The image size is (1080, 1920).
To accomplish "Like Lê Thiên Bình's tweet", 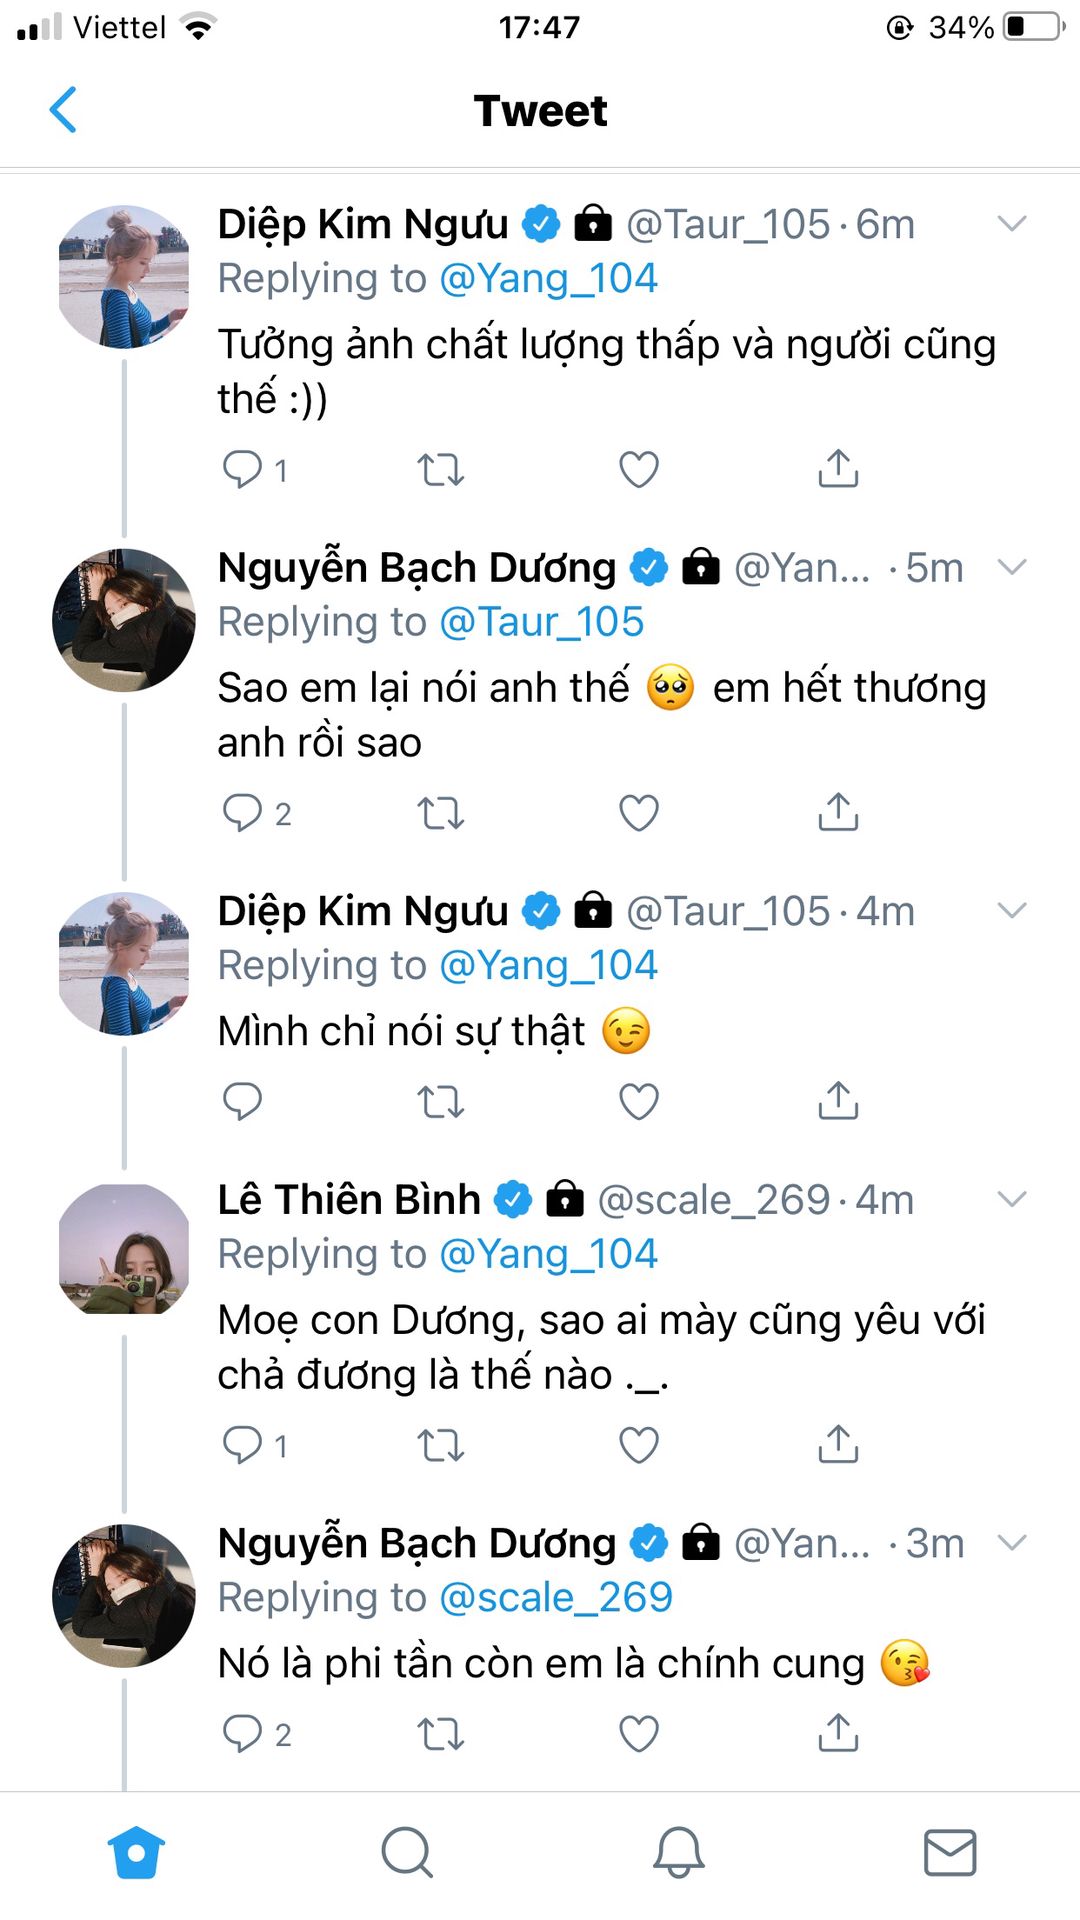I will tap(639, 1444).
